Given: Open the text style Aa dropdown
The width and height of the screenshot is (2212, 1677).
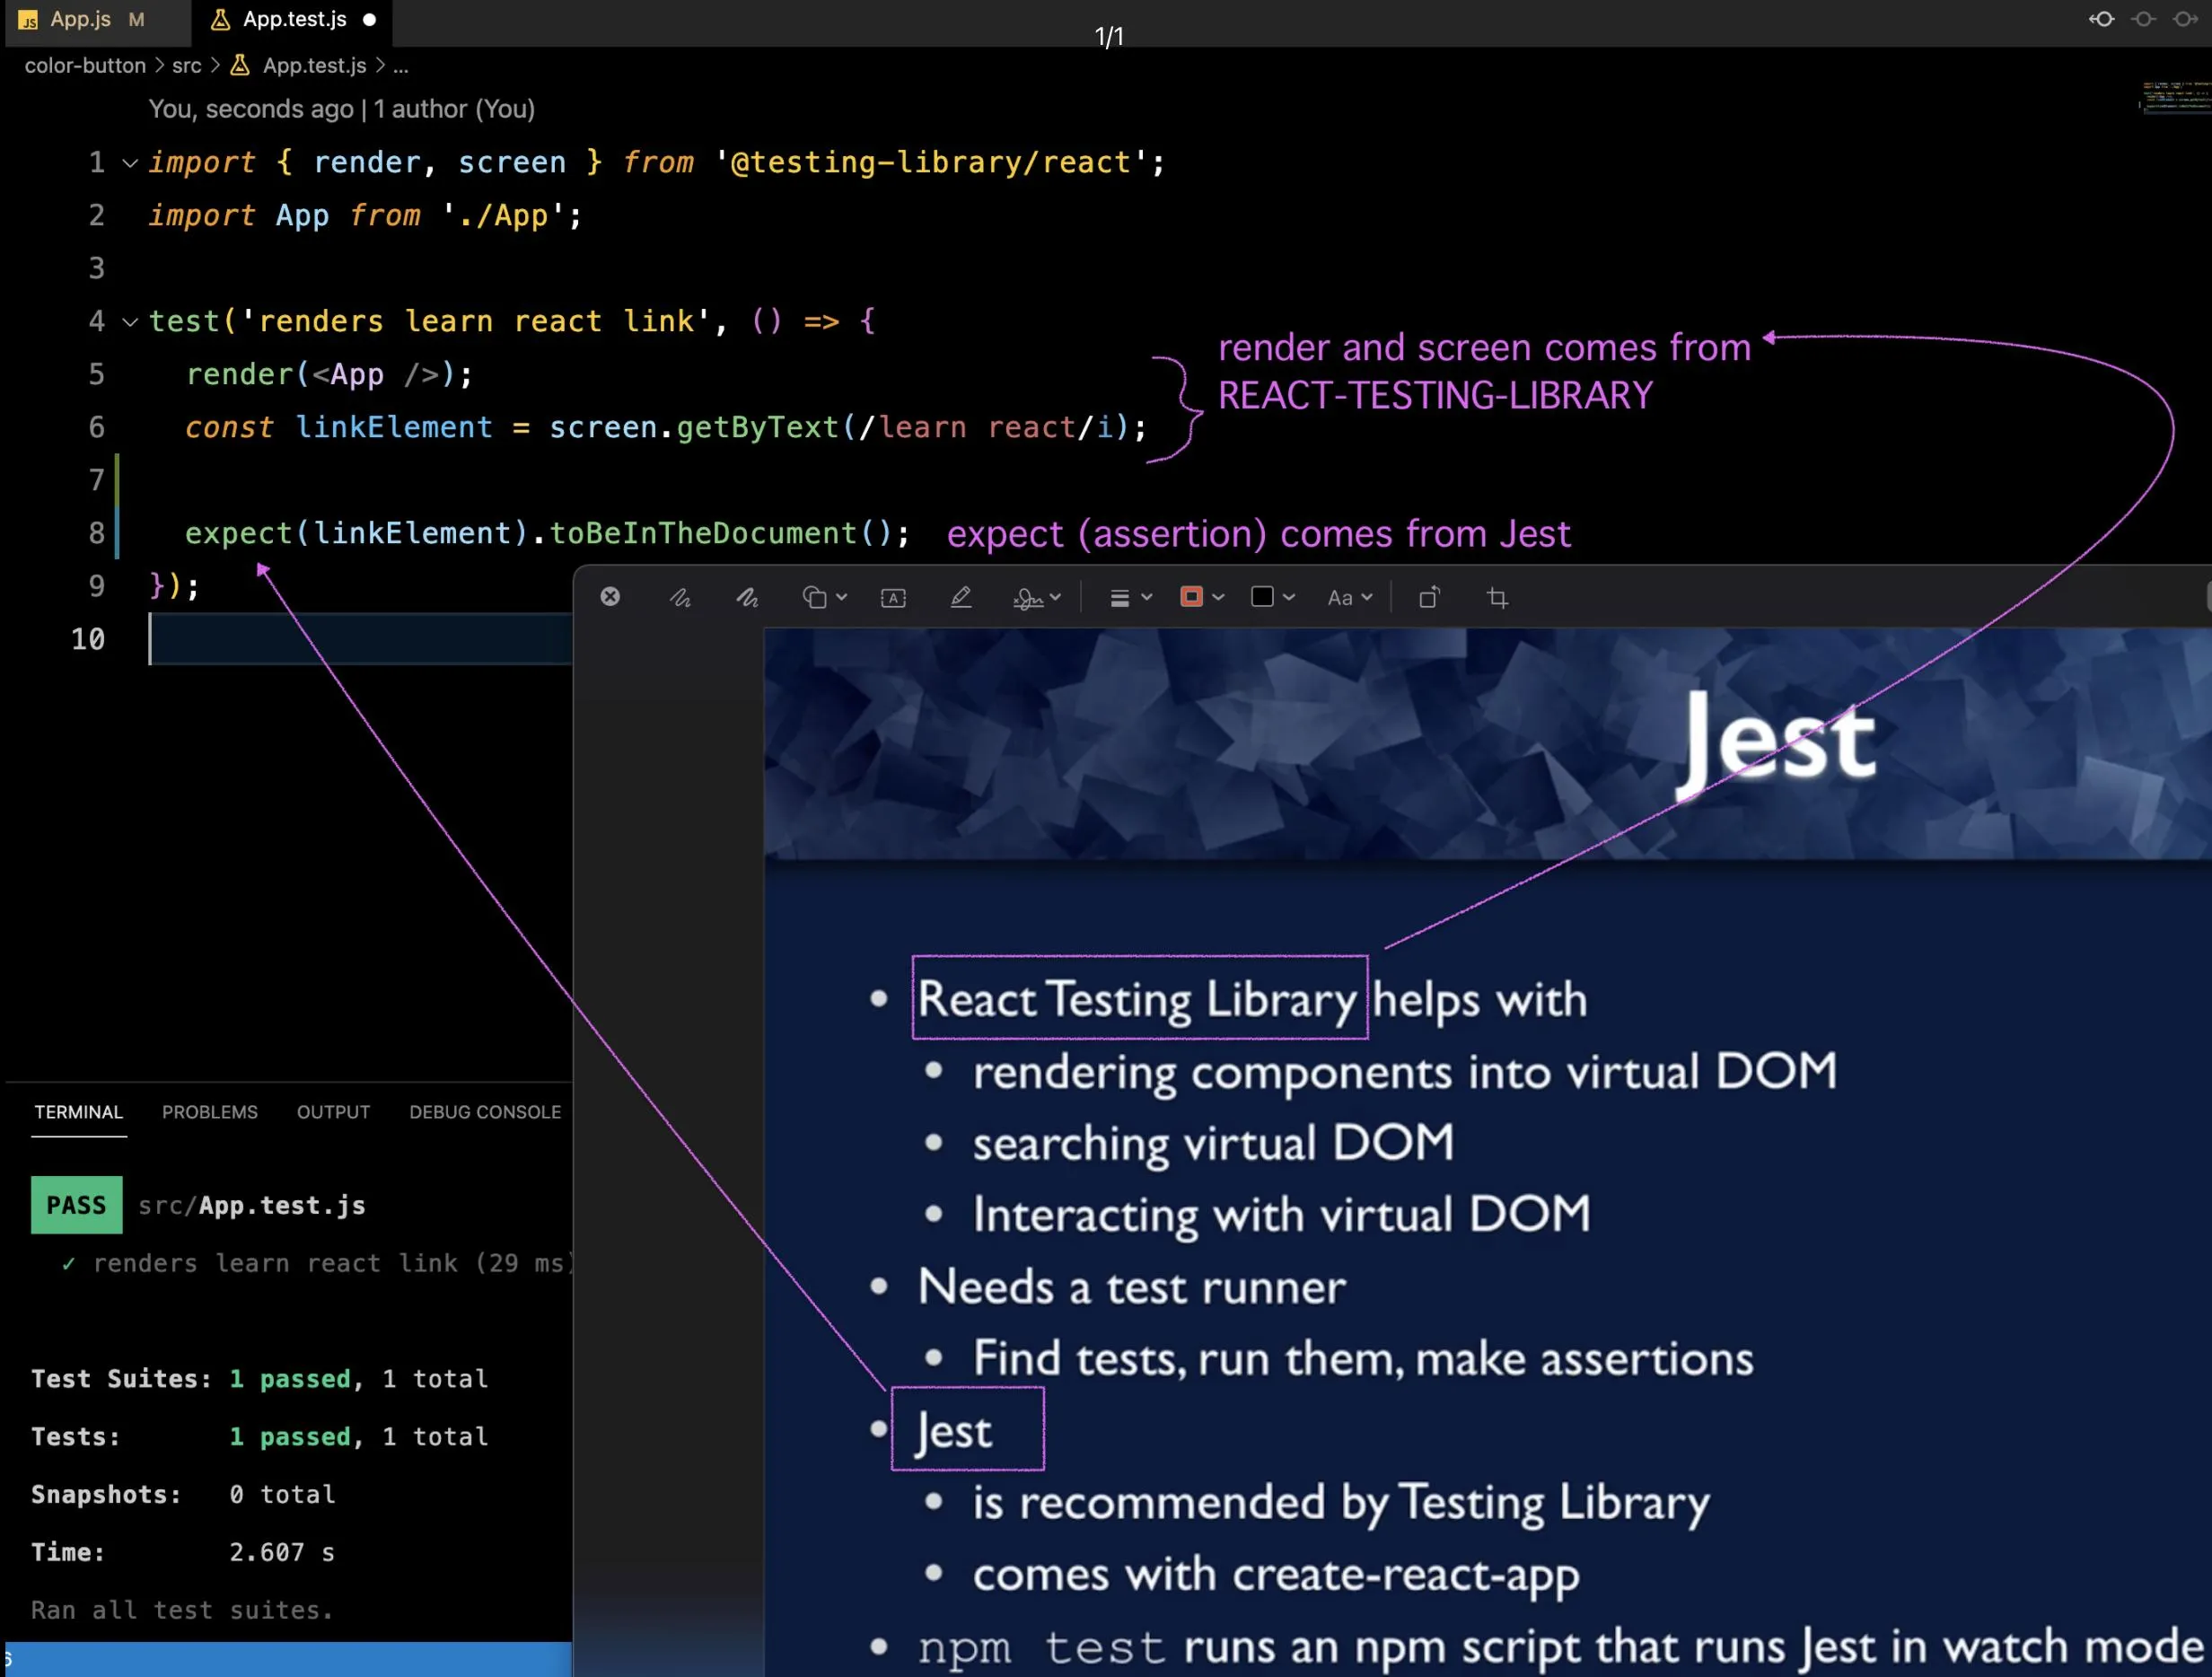Looking at the screenshot, I should (1349, 598).
